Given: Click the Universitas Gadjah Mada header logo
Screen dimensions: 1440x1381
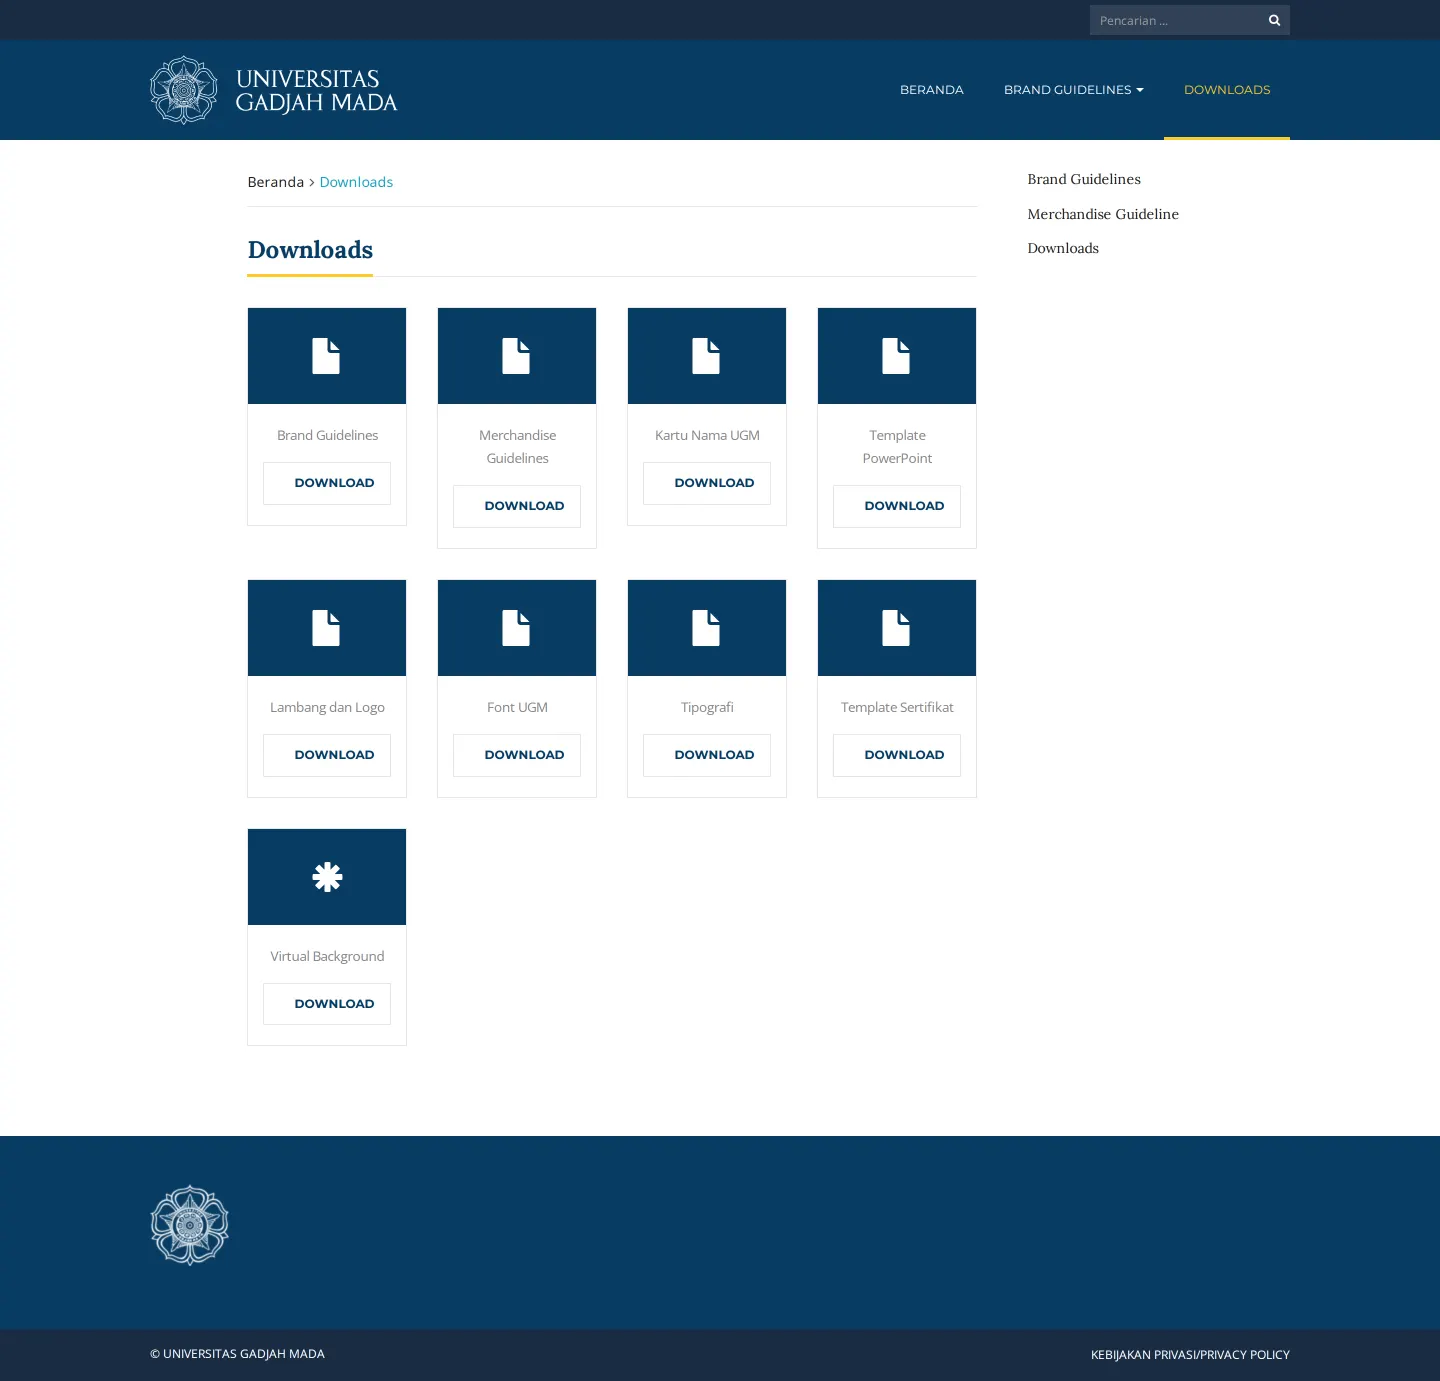Looking at the screenshot, I should pos(274,90).
